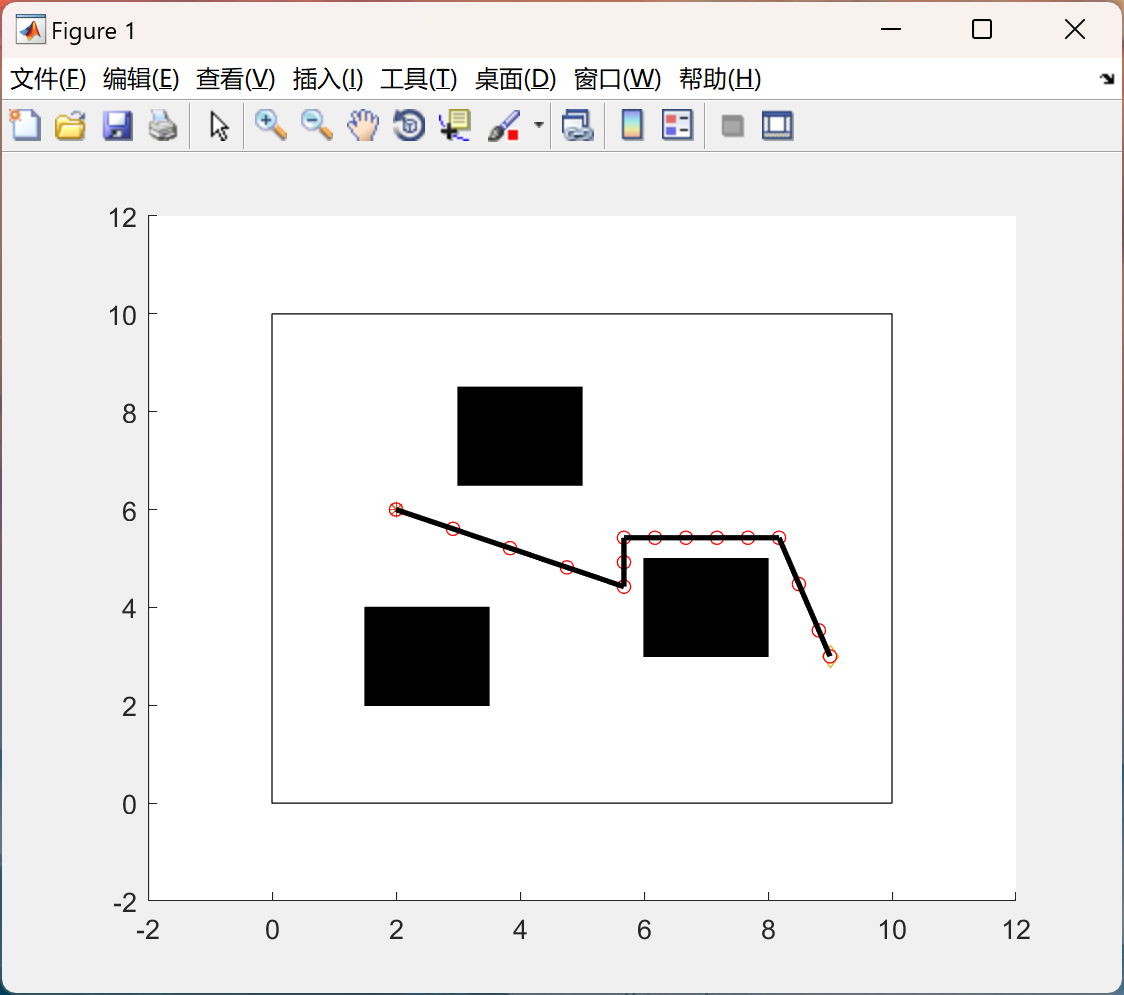This screenshot has width=1124, height=995.
Task: Open the 工具(T) menu
Action: 419,79
